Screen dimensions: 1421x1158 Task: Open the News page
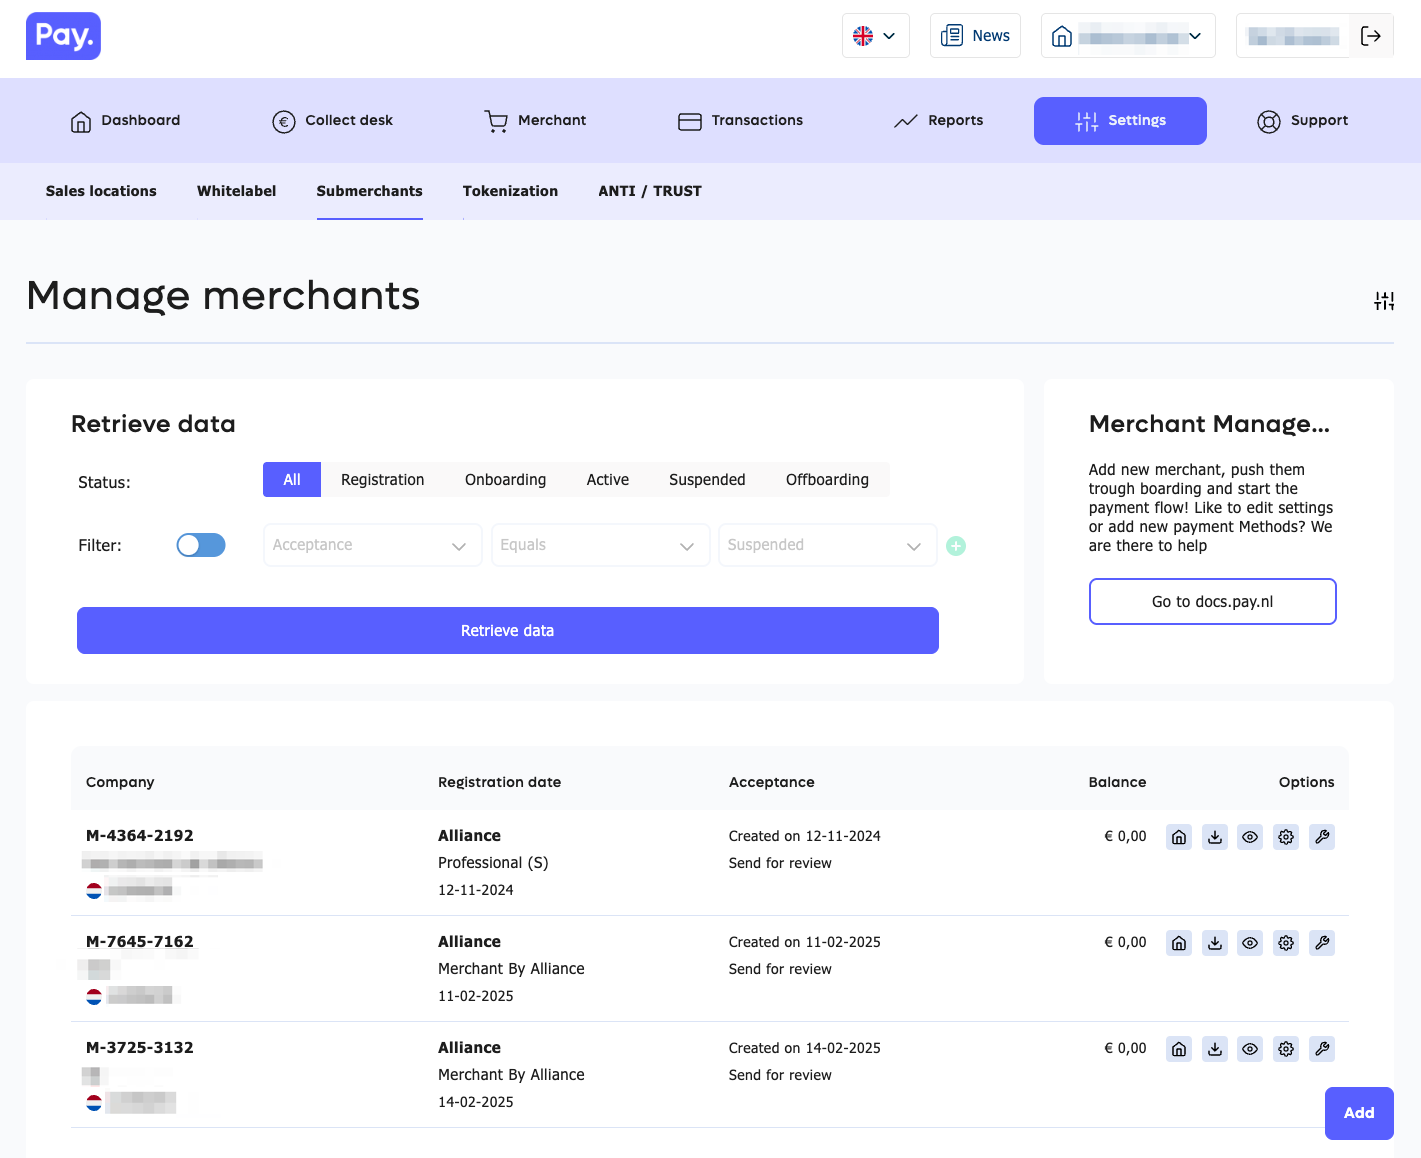point(975,36)
